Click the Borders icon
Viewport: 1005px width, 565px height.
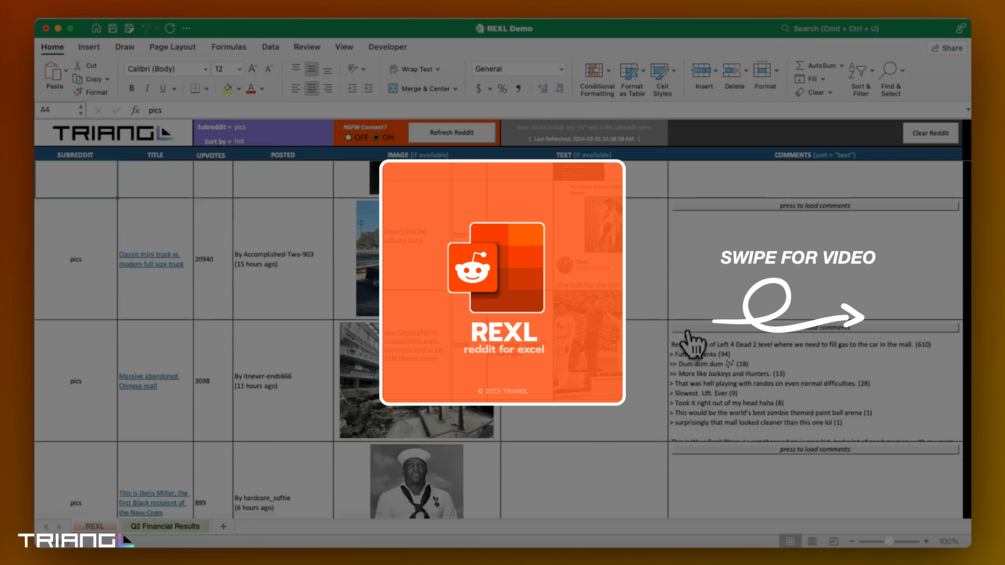195,88
